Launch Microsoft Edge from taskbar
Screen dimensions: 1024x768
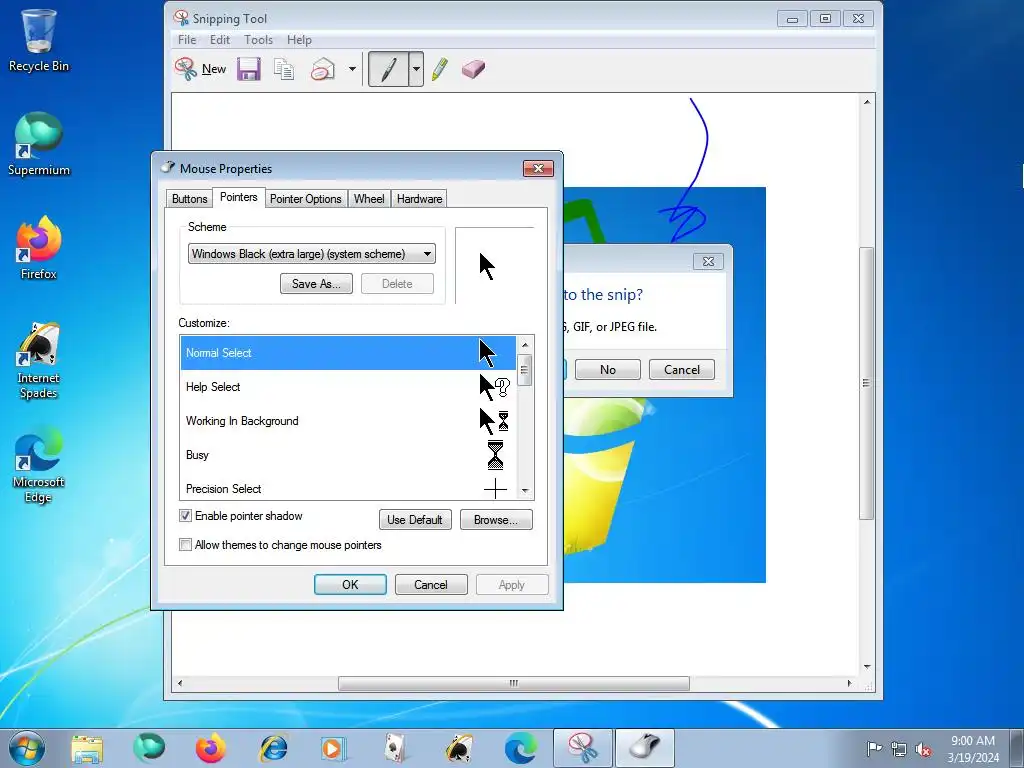pos(521,748)
